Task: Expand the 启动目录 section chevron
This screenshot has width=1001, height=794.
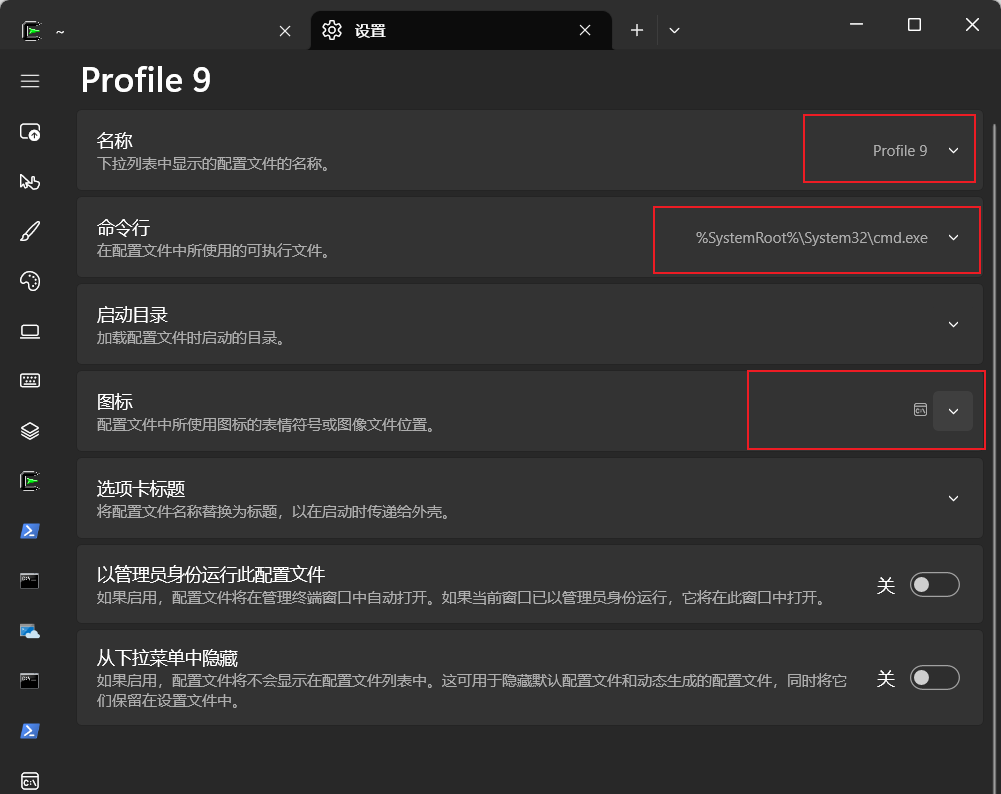Action: (x=952, y=324)
